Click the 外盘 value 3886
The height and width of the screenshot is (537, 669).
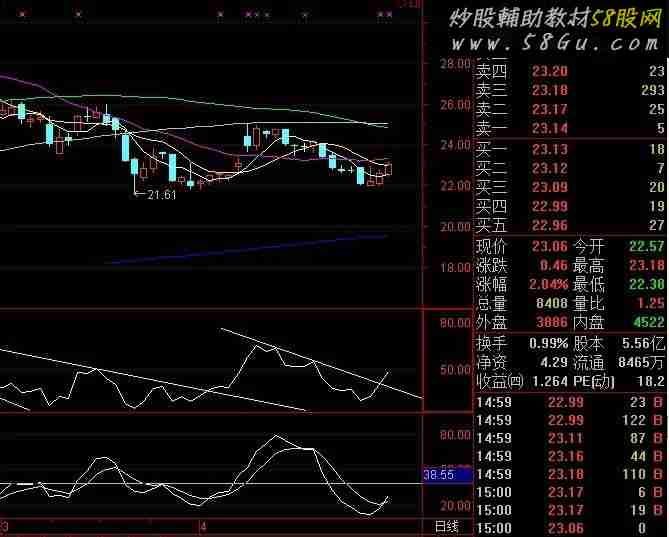[552, 322]
